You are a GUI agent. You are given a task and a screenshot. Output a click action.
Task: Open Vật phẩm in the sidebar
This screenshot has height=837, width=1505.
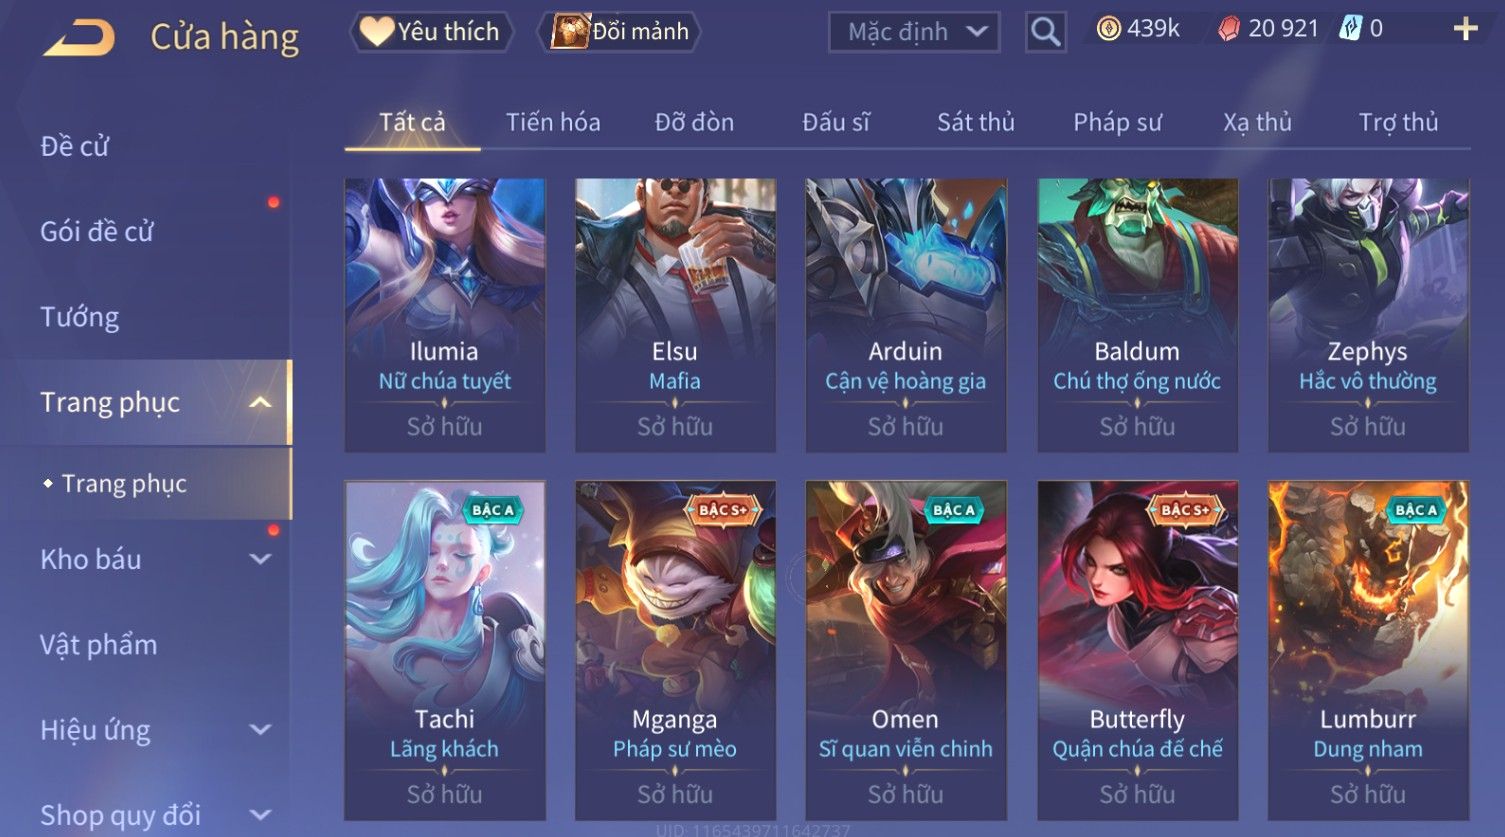pos(99,645)
